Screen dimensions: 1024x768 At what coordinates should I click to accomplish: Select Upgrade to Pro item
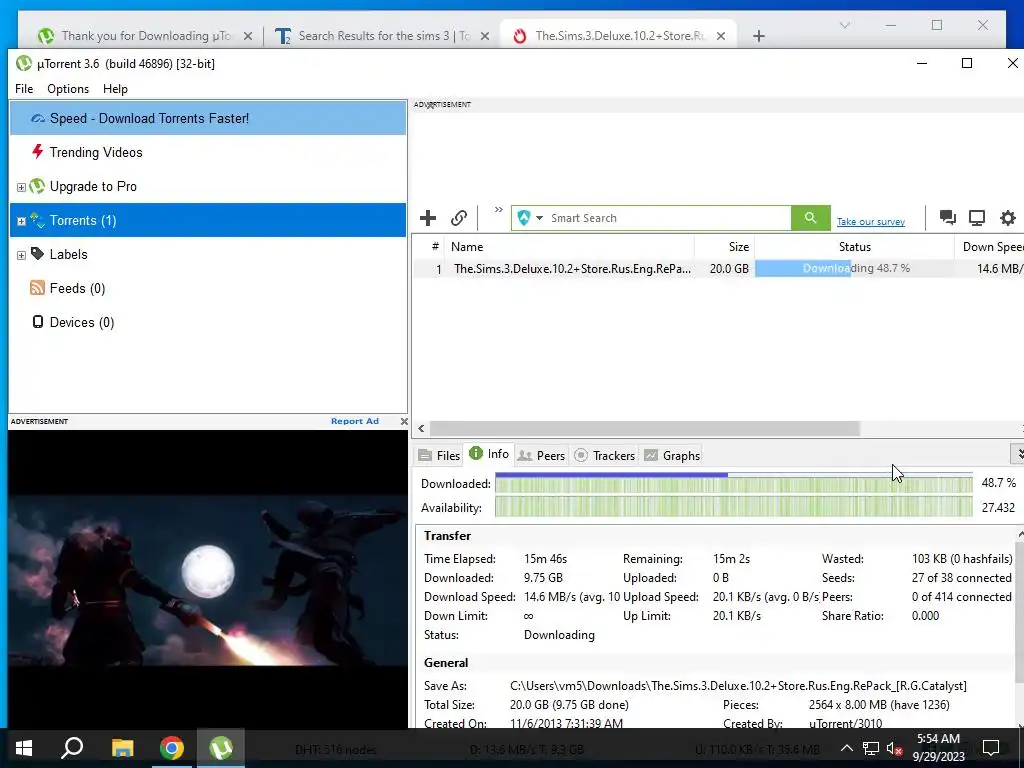tap(208, 186)
